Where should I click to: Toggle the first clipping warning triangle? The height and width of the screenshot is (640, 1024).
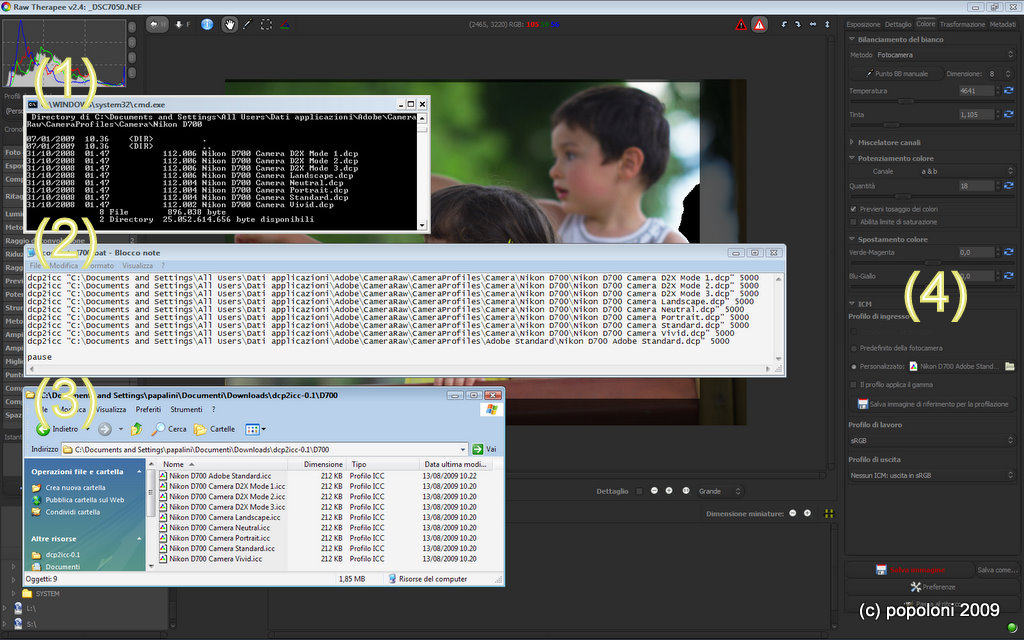pos(741,25)
